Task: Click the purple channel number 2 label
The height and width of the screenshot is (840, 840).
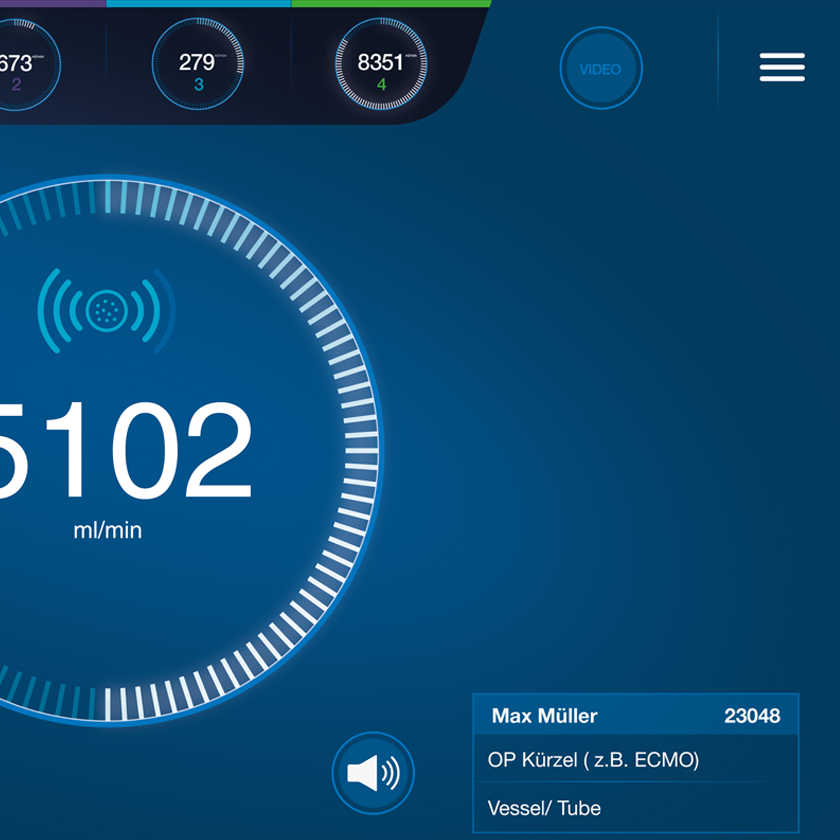Action: 16,85
